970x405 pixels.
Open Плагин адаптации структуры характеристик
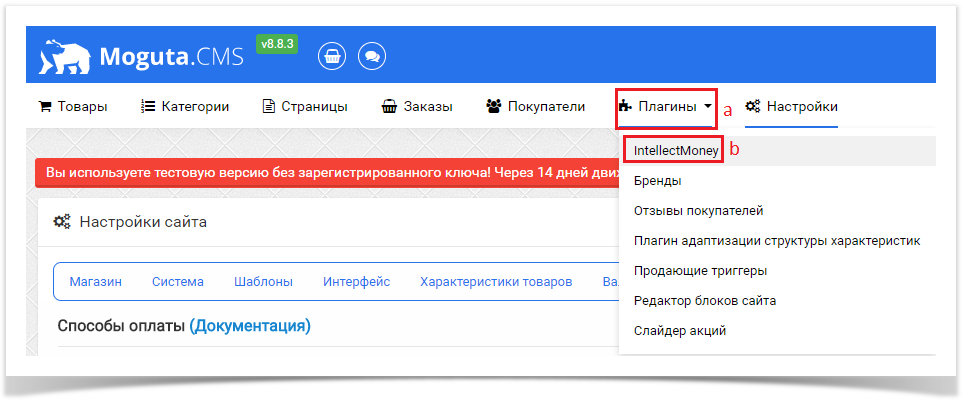tap(776, 241)
